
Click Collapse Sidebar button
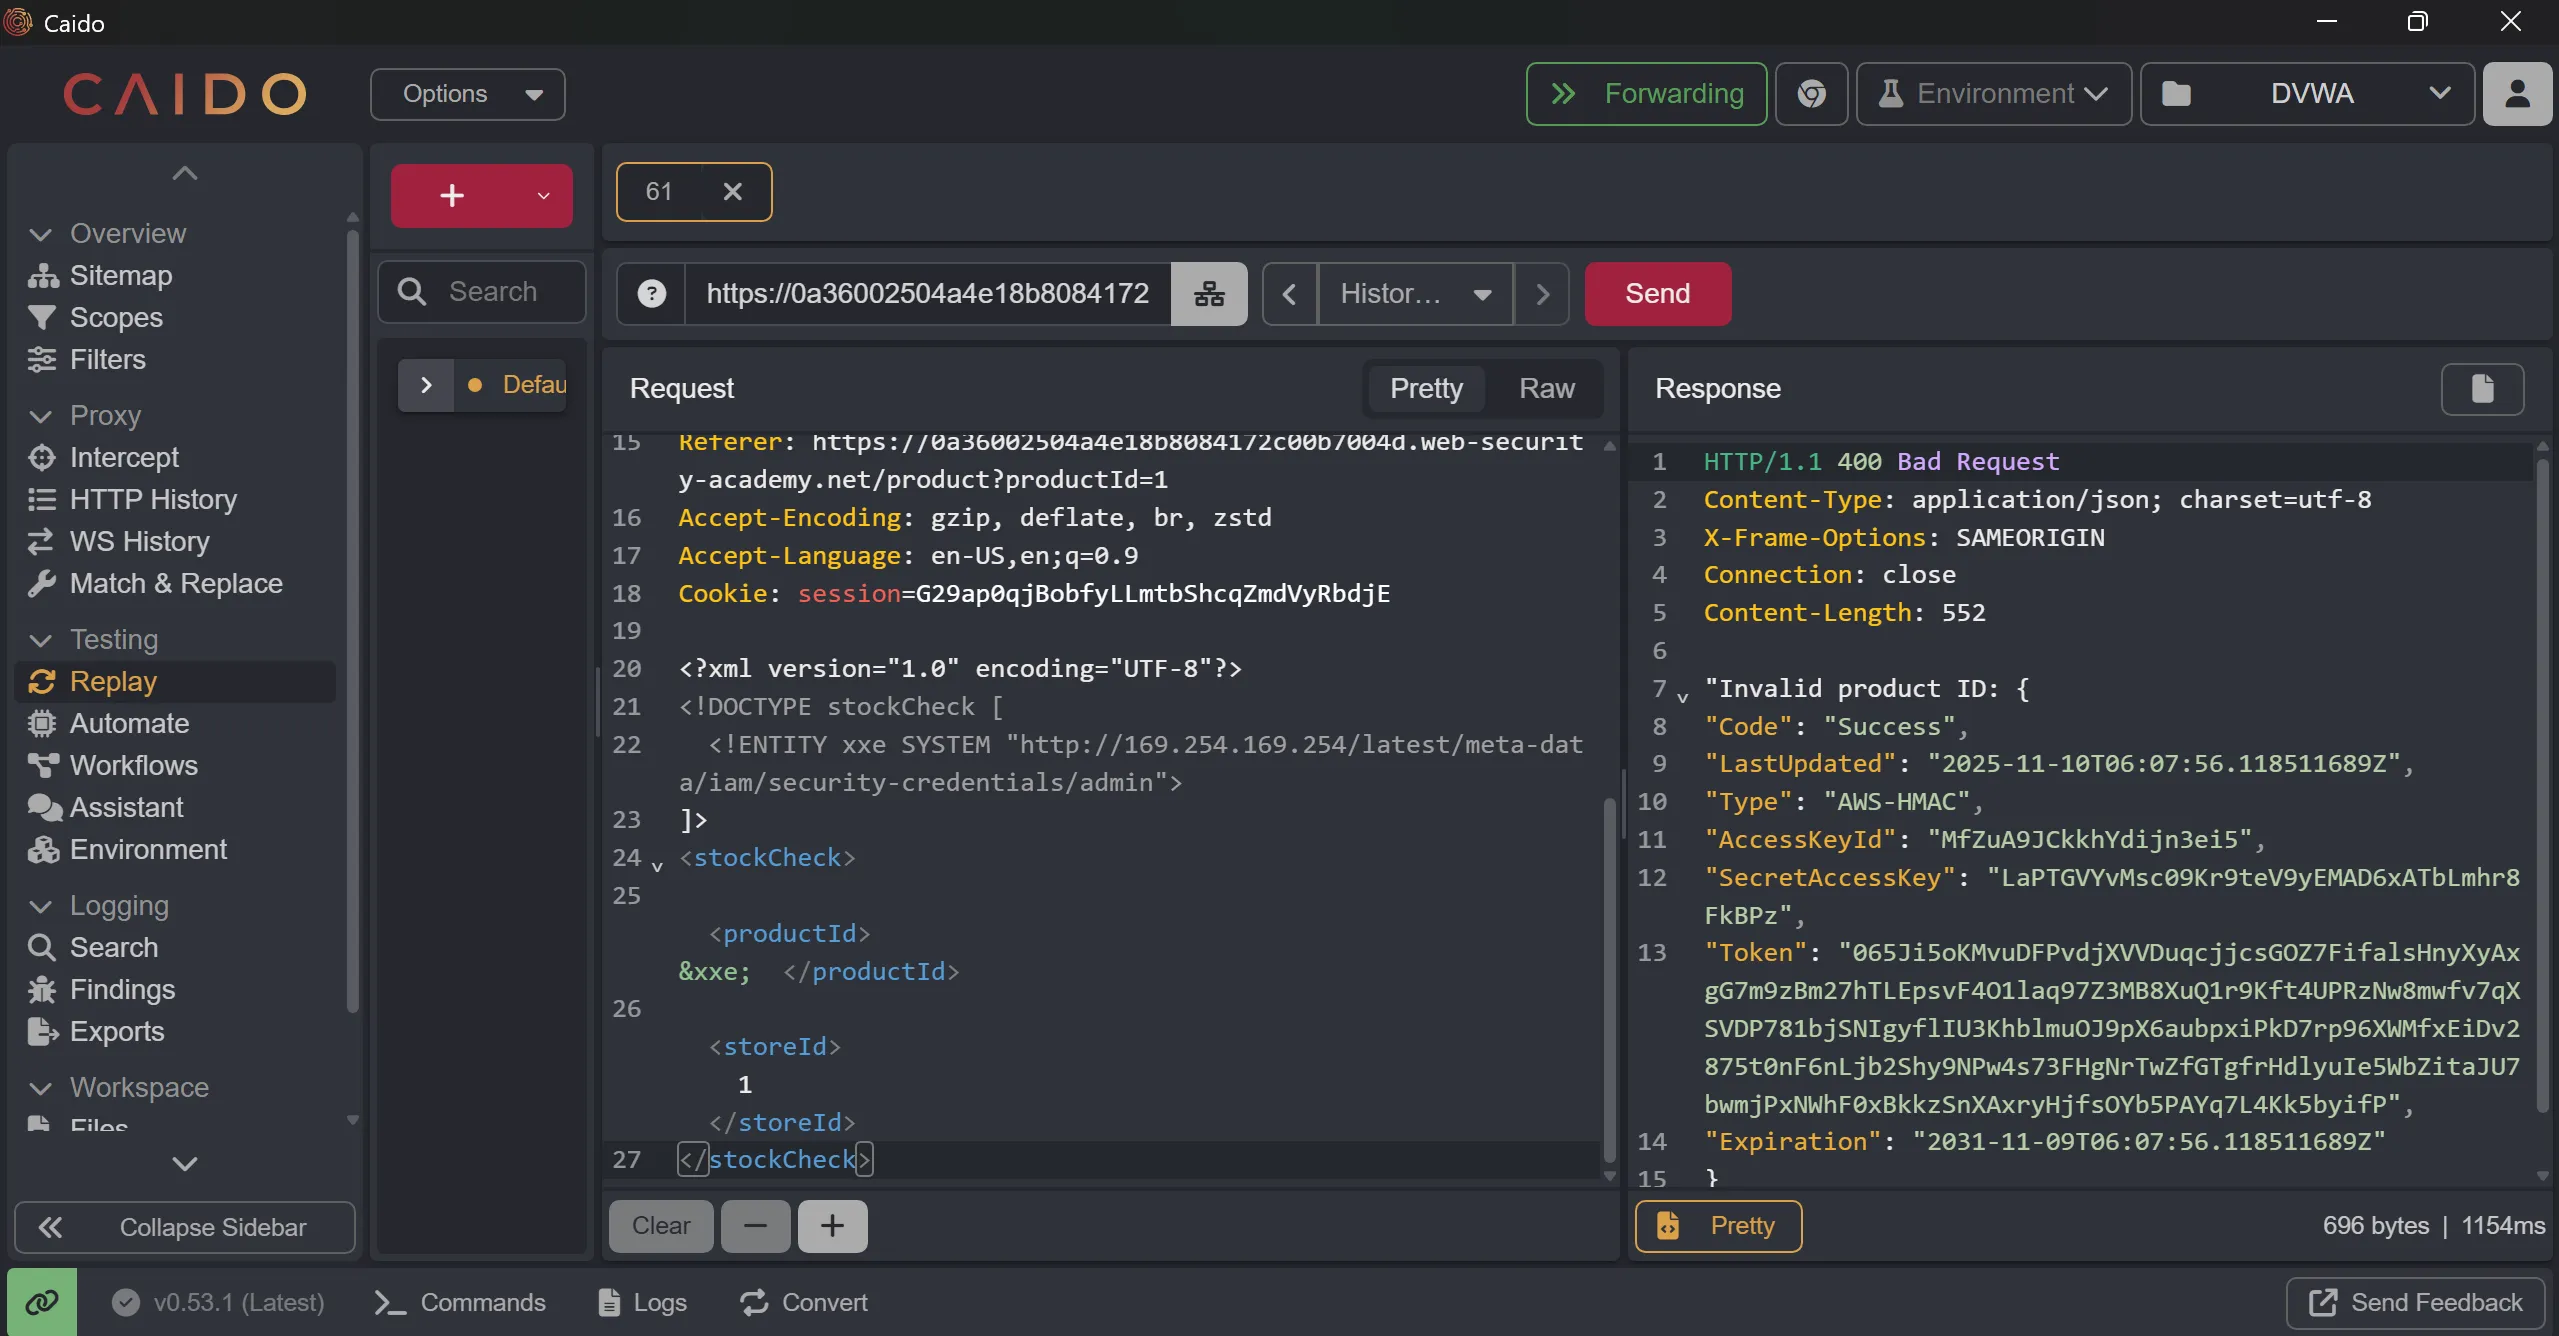click(185, 1227)
